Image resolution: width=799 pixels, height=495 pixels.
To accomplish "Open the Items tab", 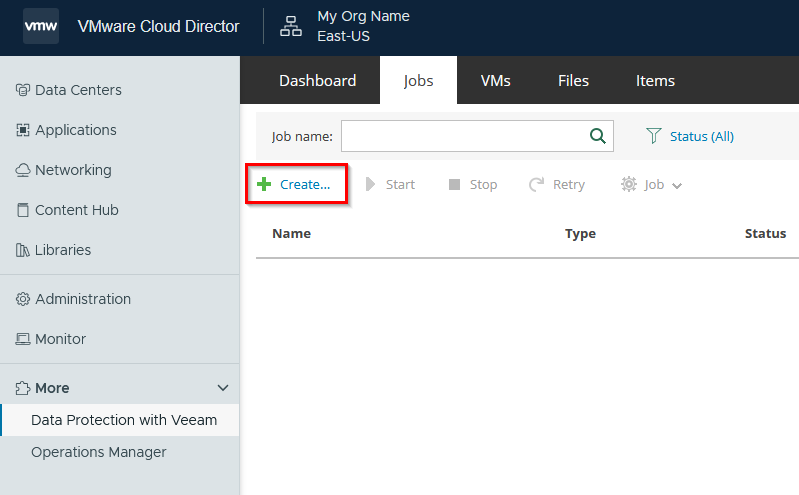I will coord(655,81).
